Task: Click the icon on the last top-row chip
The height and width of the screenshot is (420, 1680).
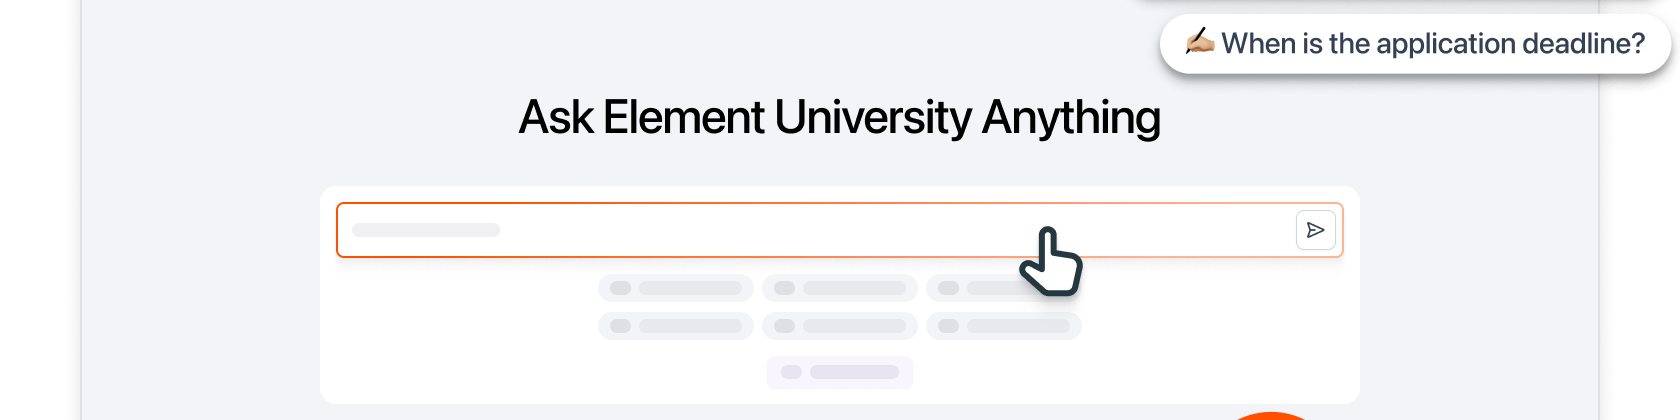Action: [x=949, y=288]
